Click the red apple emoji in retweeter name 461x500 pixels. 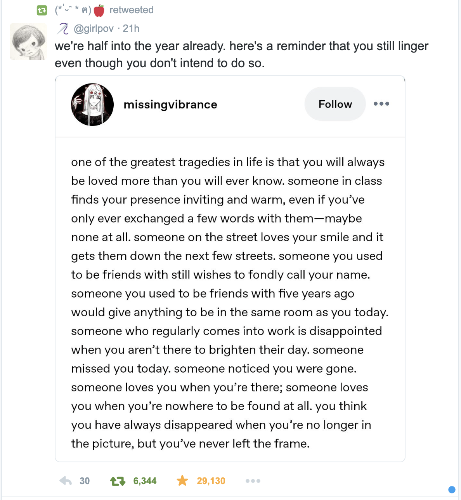pos(99,11)
